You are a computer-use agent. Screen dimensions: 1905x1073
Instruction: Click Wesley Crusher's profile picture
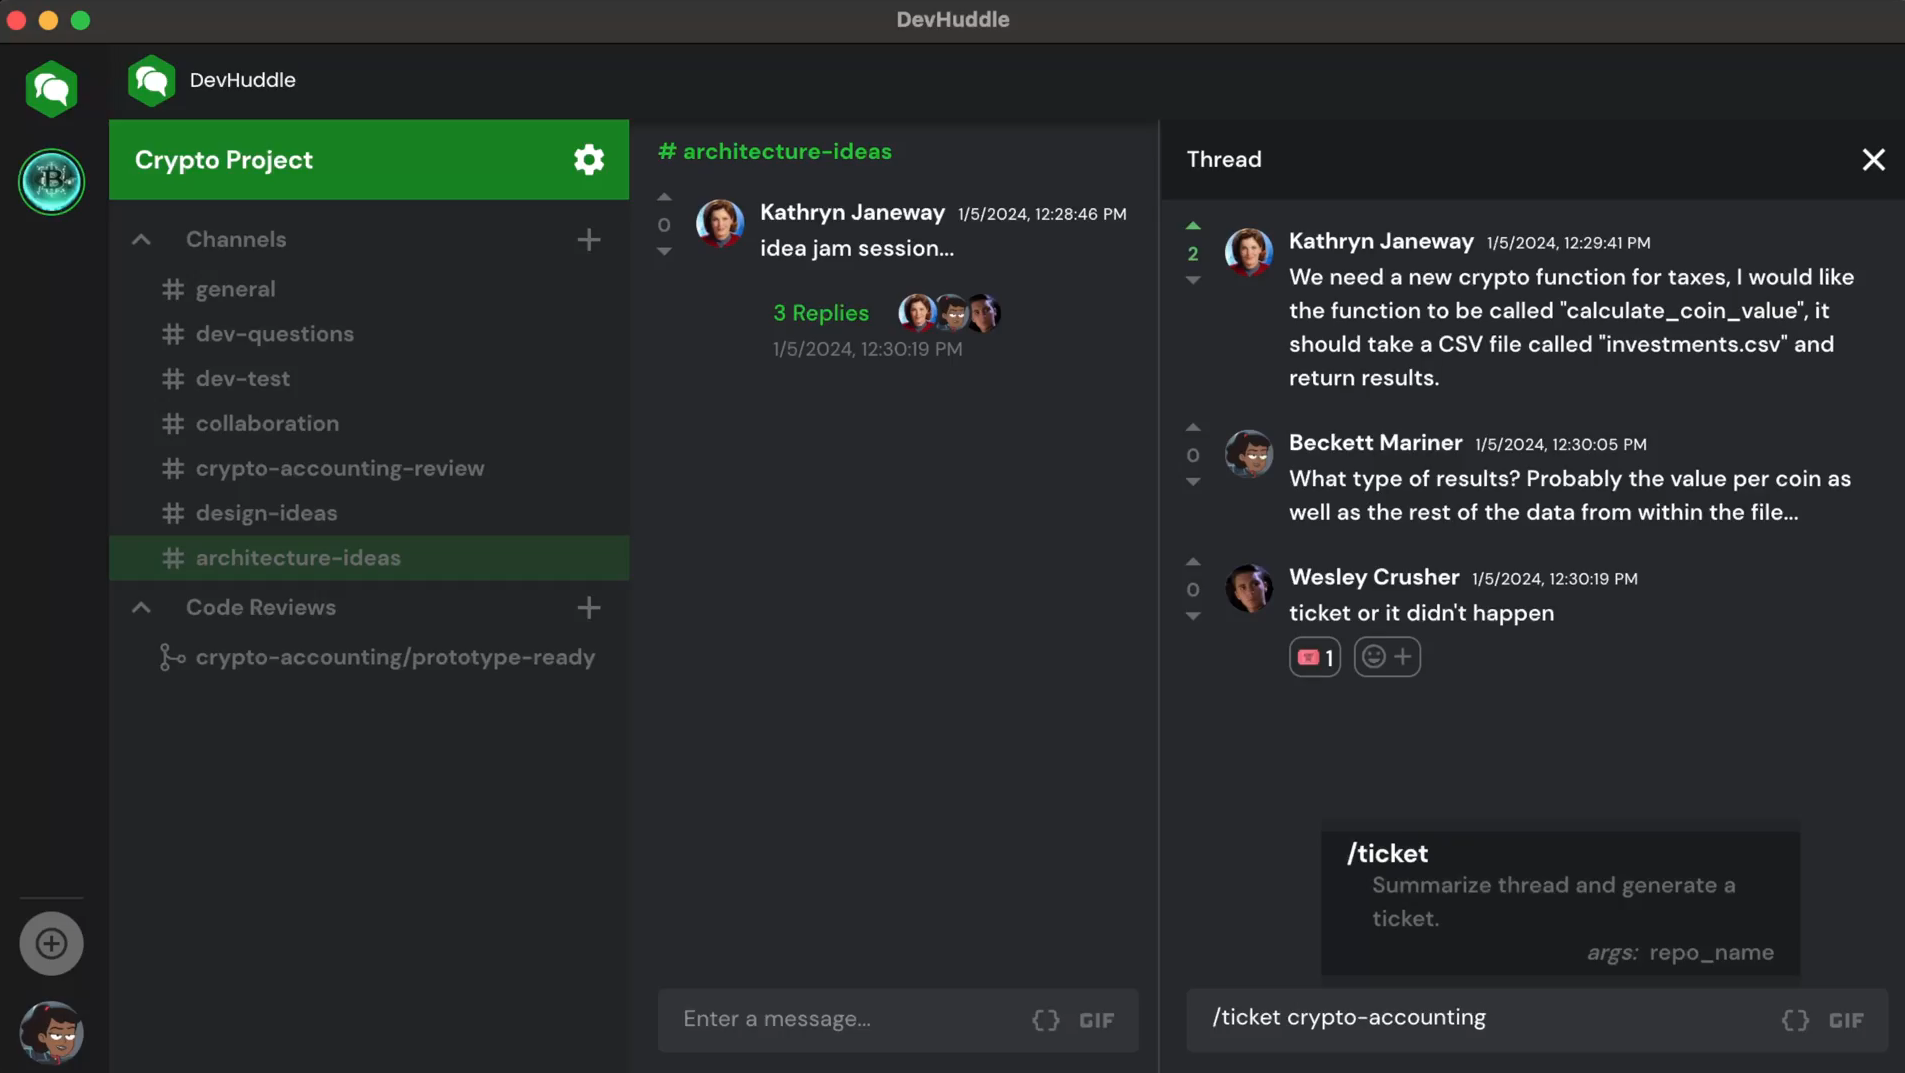click(x=1249, y=589)
